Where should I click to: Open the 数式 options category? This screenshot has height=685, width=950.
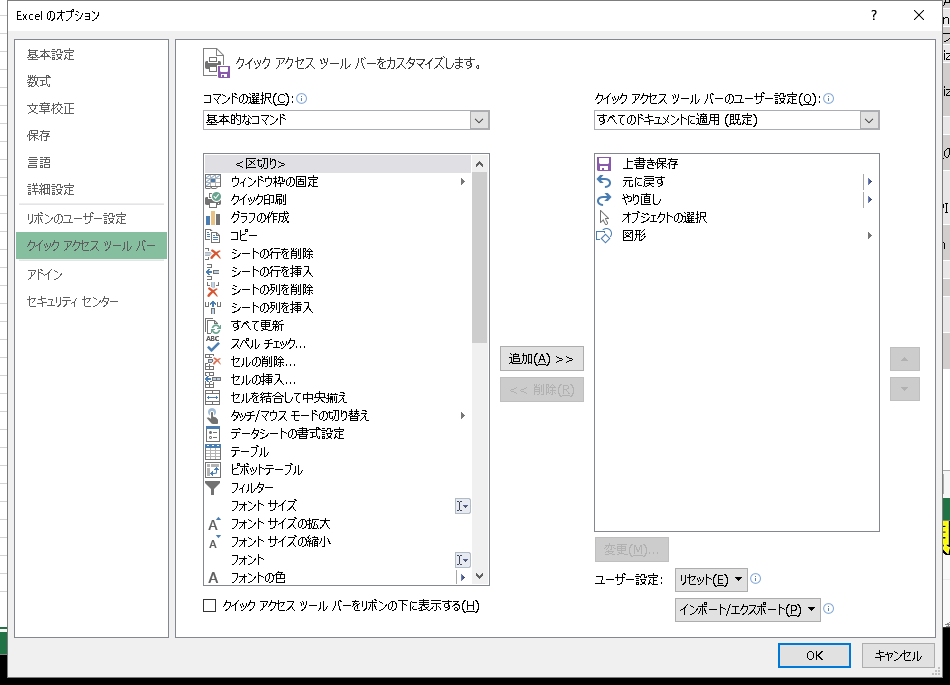coord(91,81)
